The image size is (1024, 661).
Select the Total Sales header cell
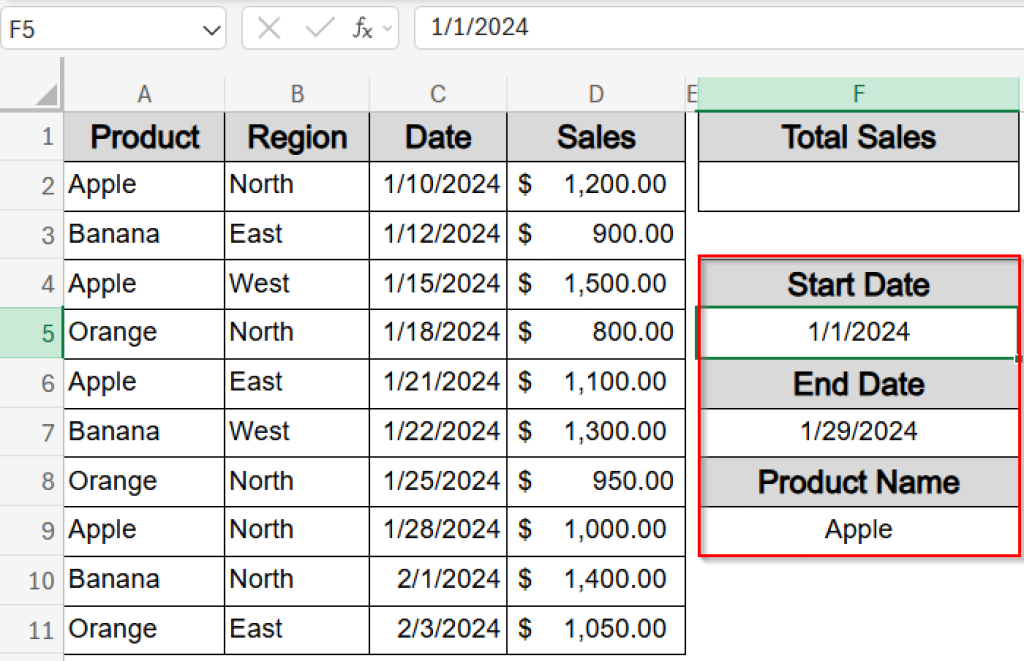click(x=858, y=137)
